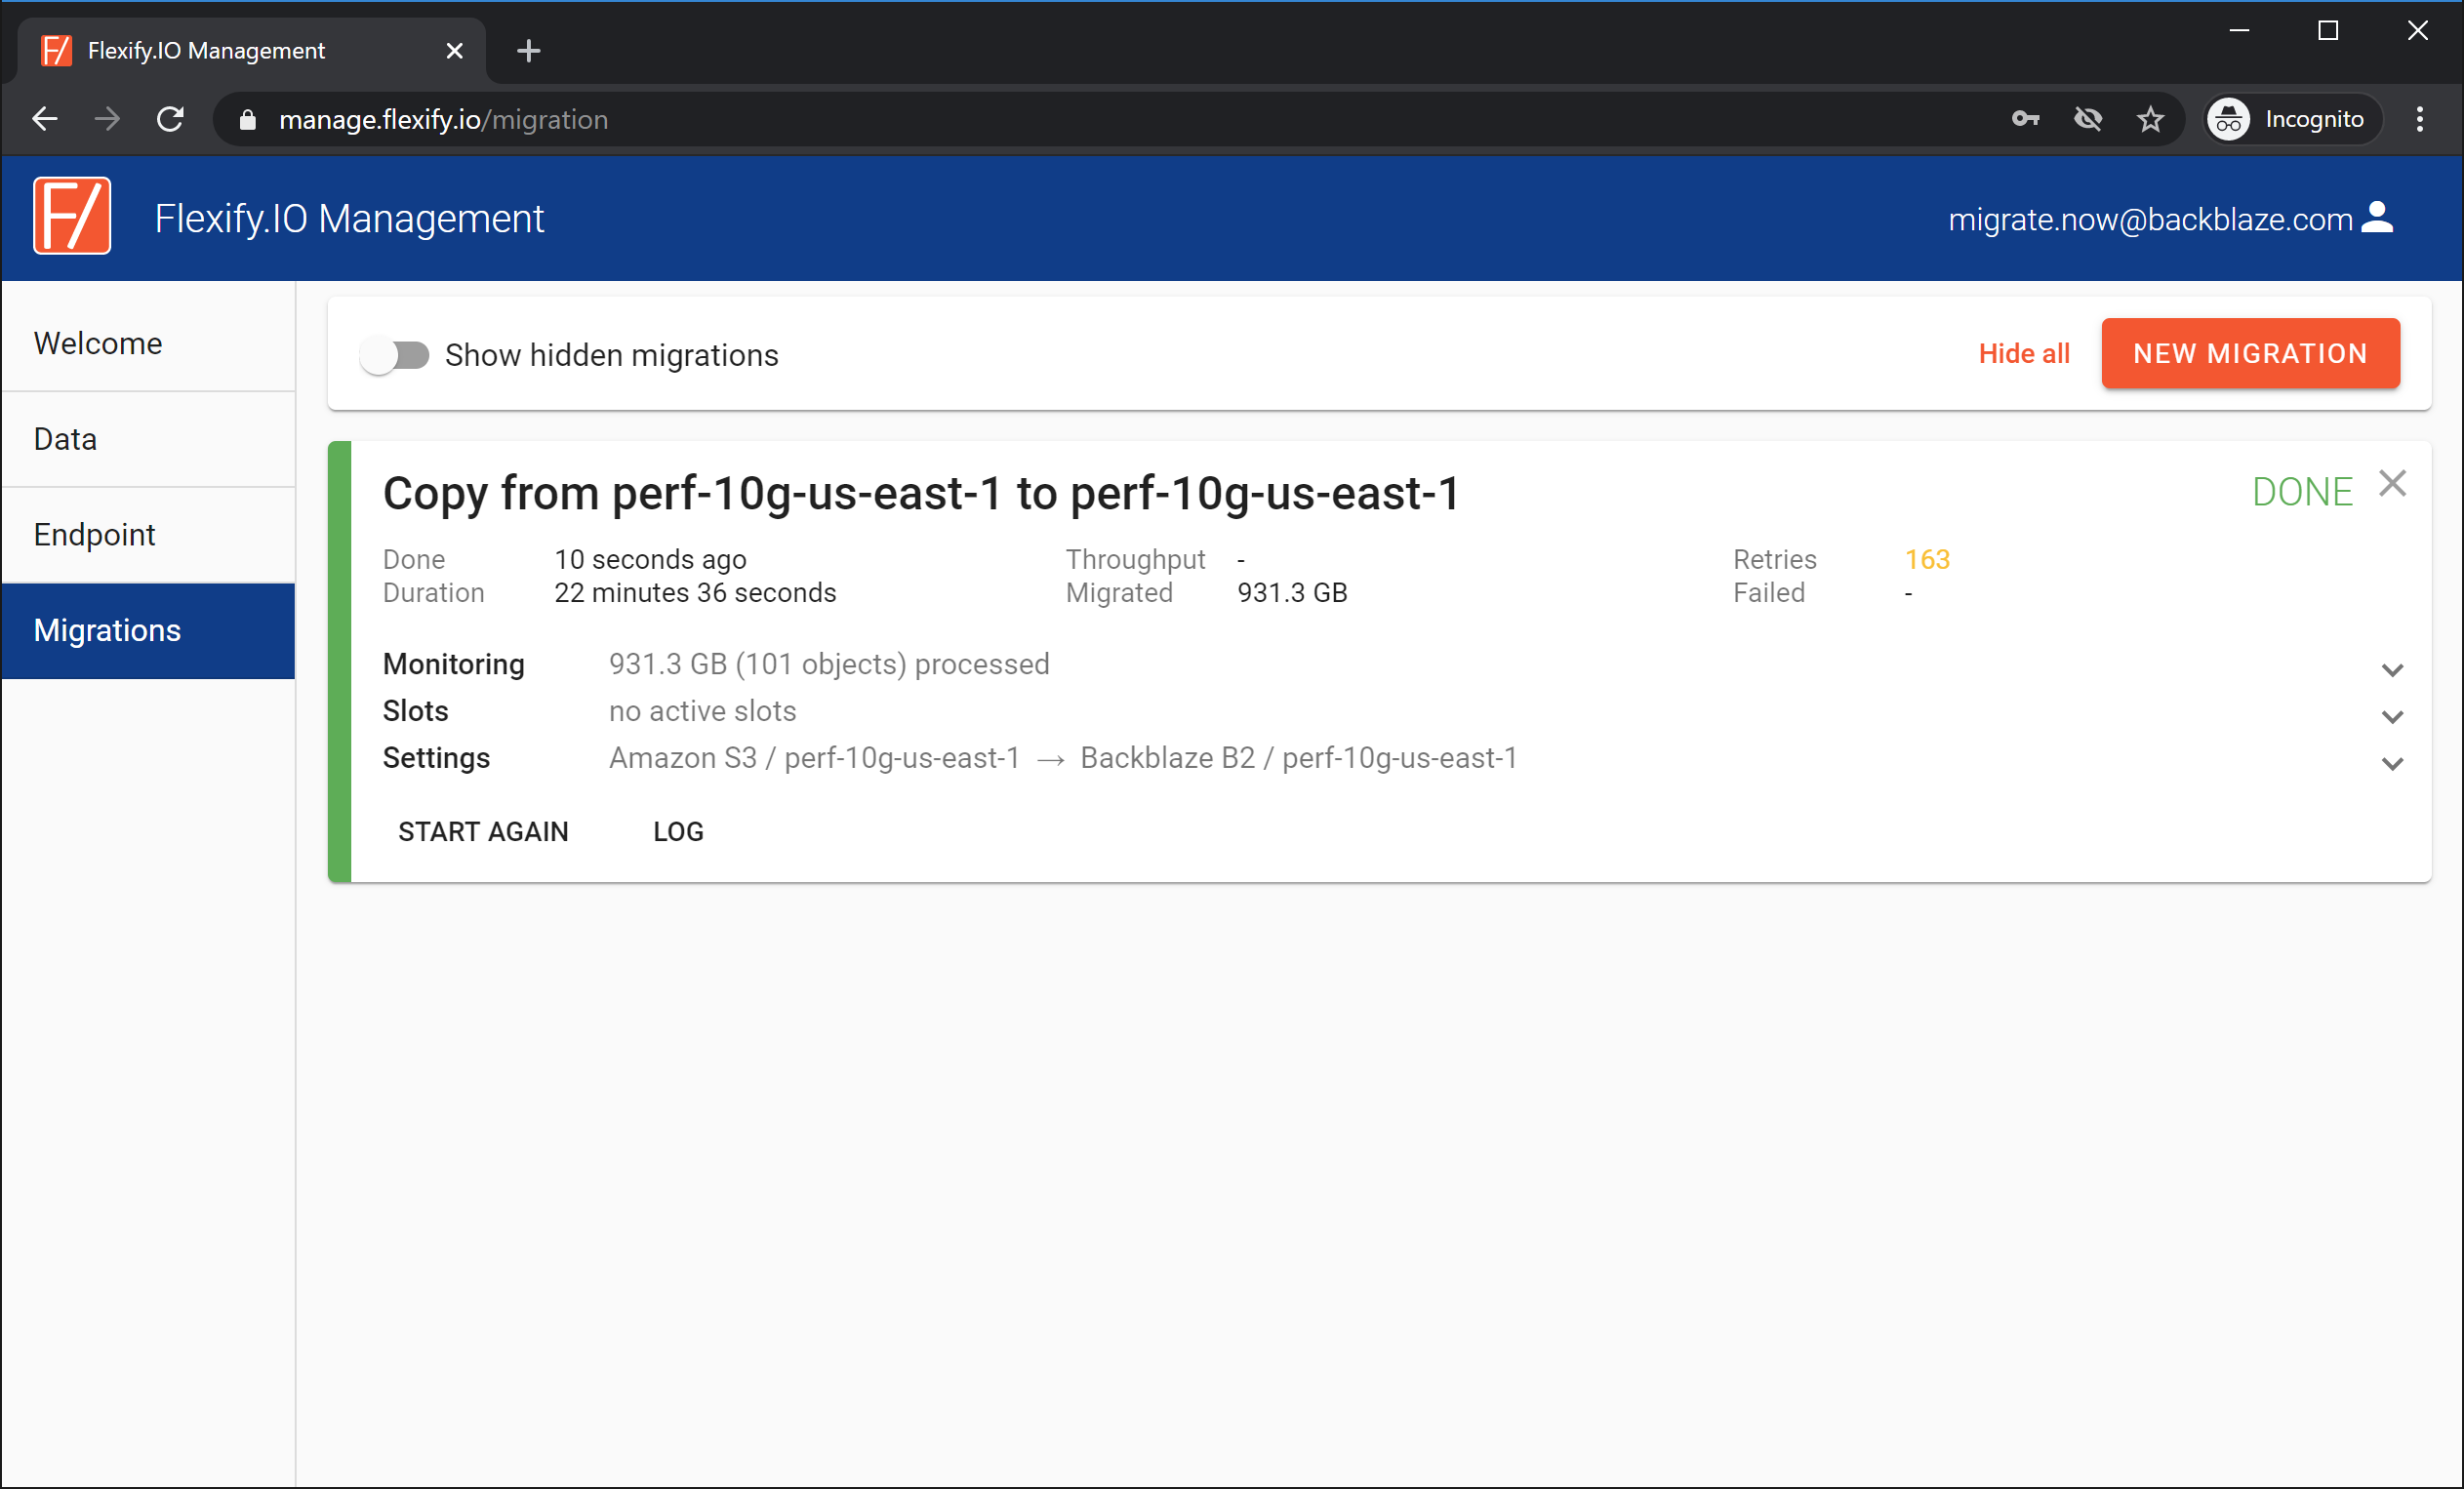Click the padlock site security icon
Screen dimensions: 2464x1489
tap(247, 120)
